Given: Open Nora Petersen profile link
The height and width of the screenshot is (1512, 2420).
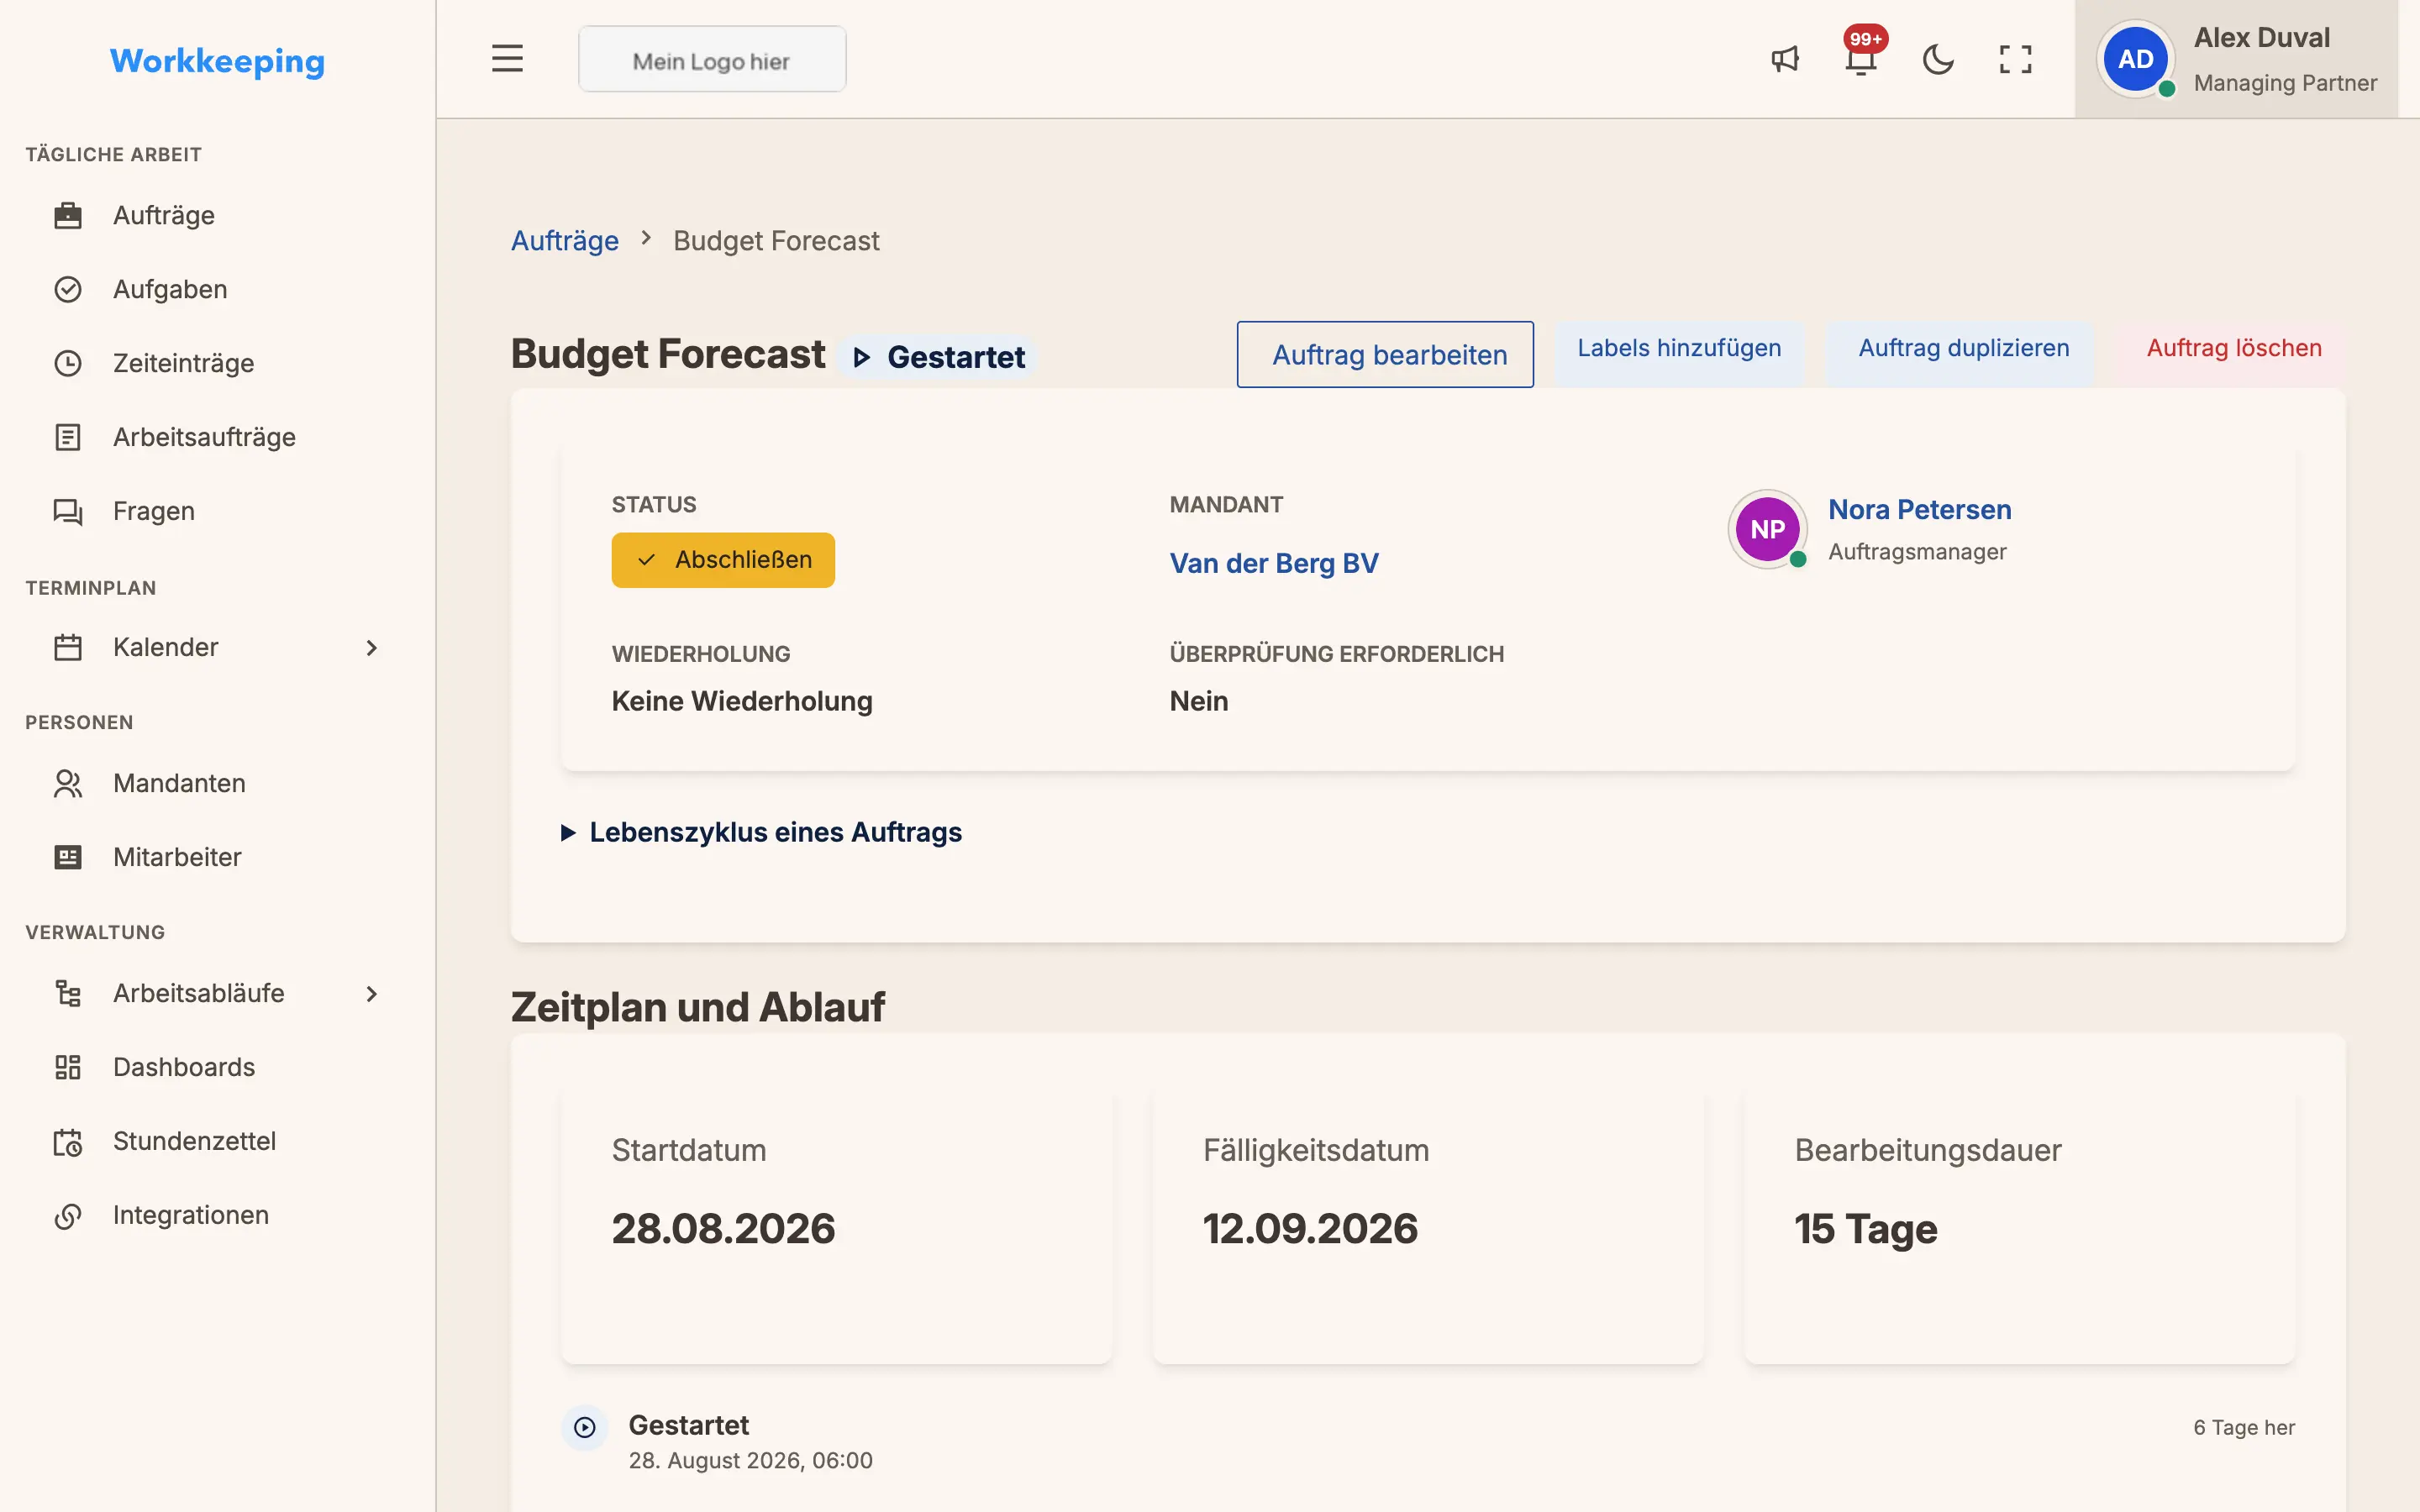Looking at the screenshot, I should coord(1919,509).
